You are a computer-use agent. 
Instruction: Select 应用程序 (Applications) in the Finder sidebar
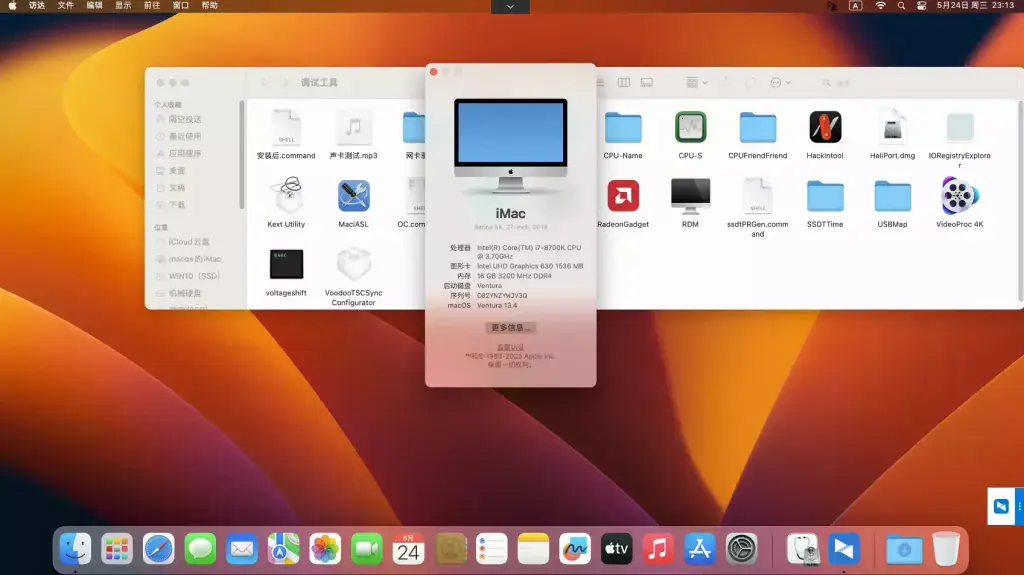(185, 153)
